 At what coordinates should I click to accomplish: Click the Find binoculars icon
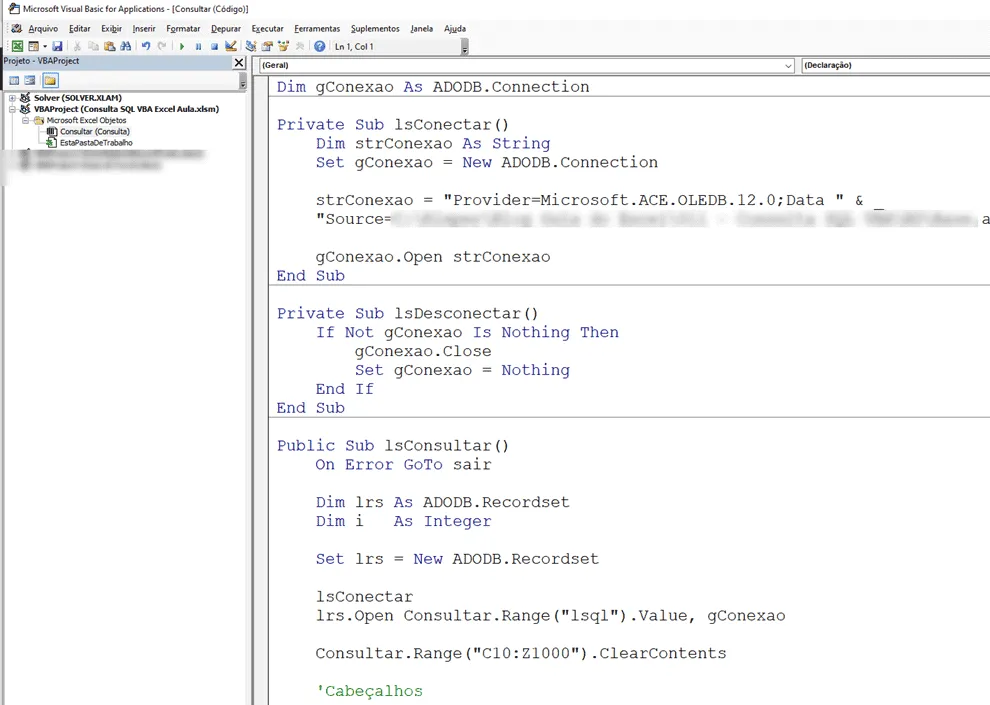[126, 46]
